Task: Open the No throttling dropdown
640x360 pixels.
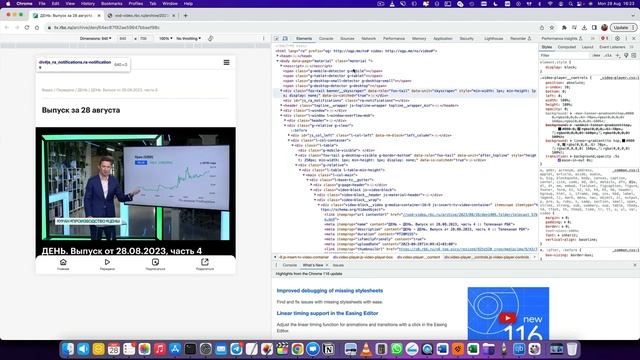Action: [x=189, y=38]
